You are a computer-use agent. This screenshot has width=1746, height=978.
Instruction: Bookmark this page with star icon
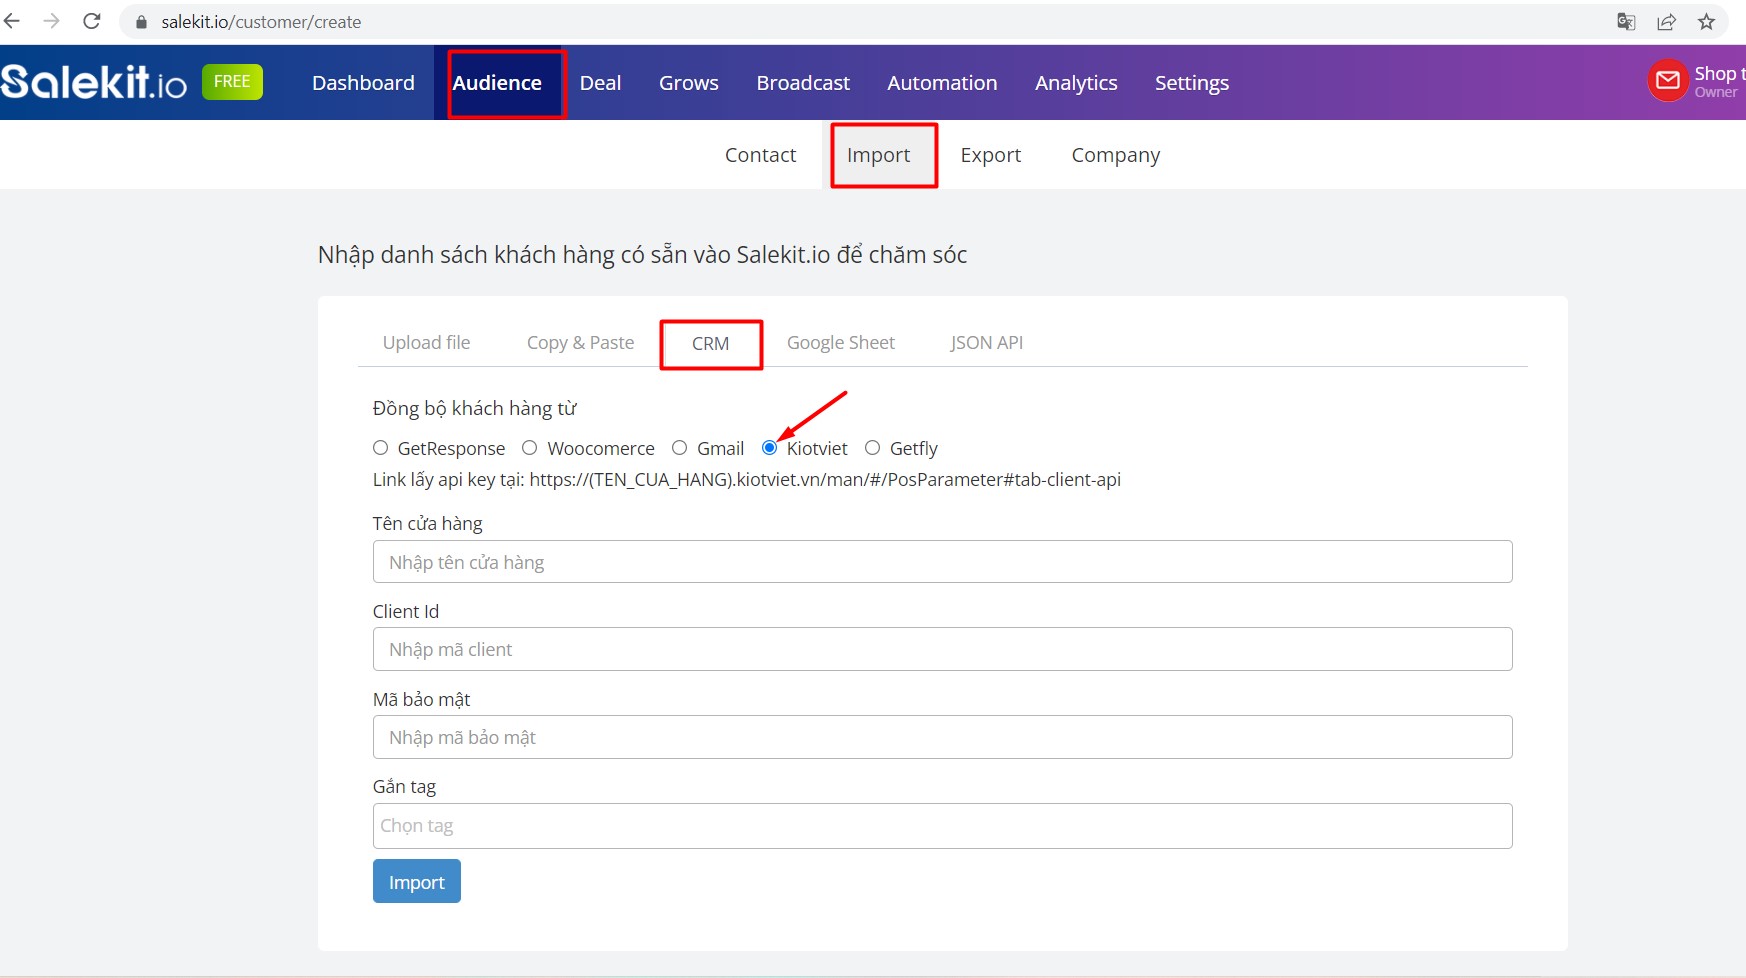click(x=1706, y=22)
